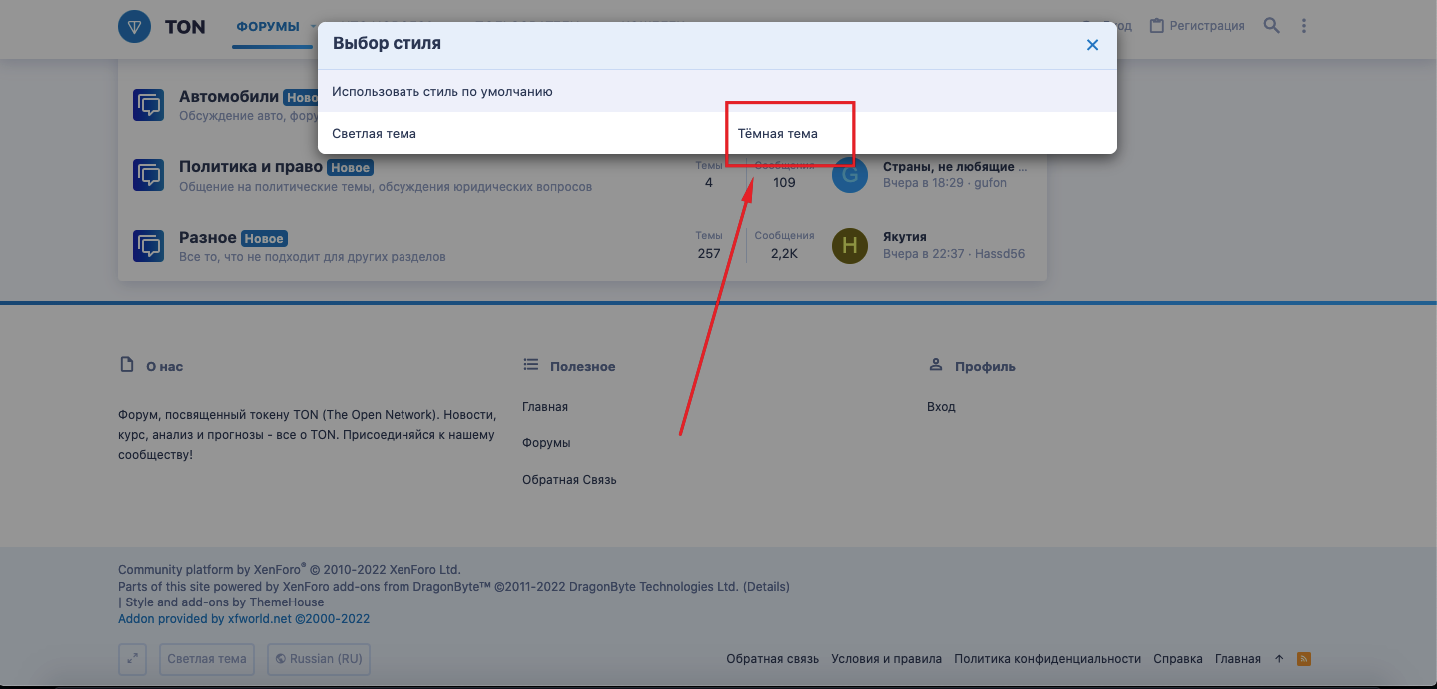
Task: Open the Якутия thread link
Action: 905,237
